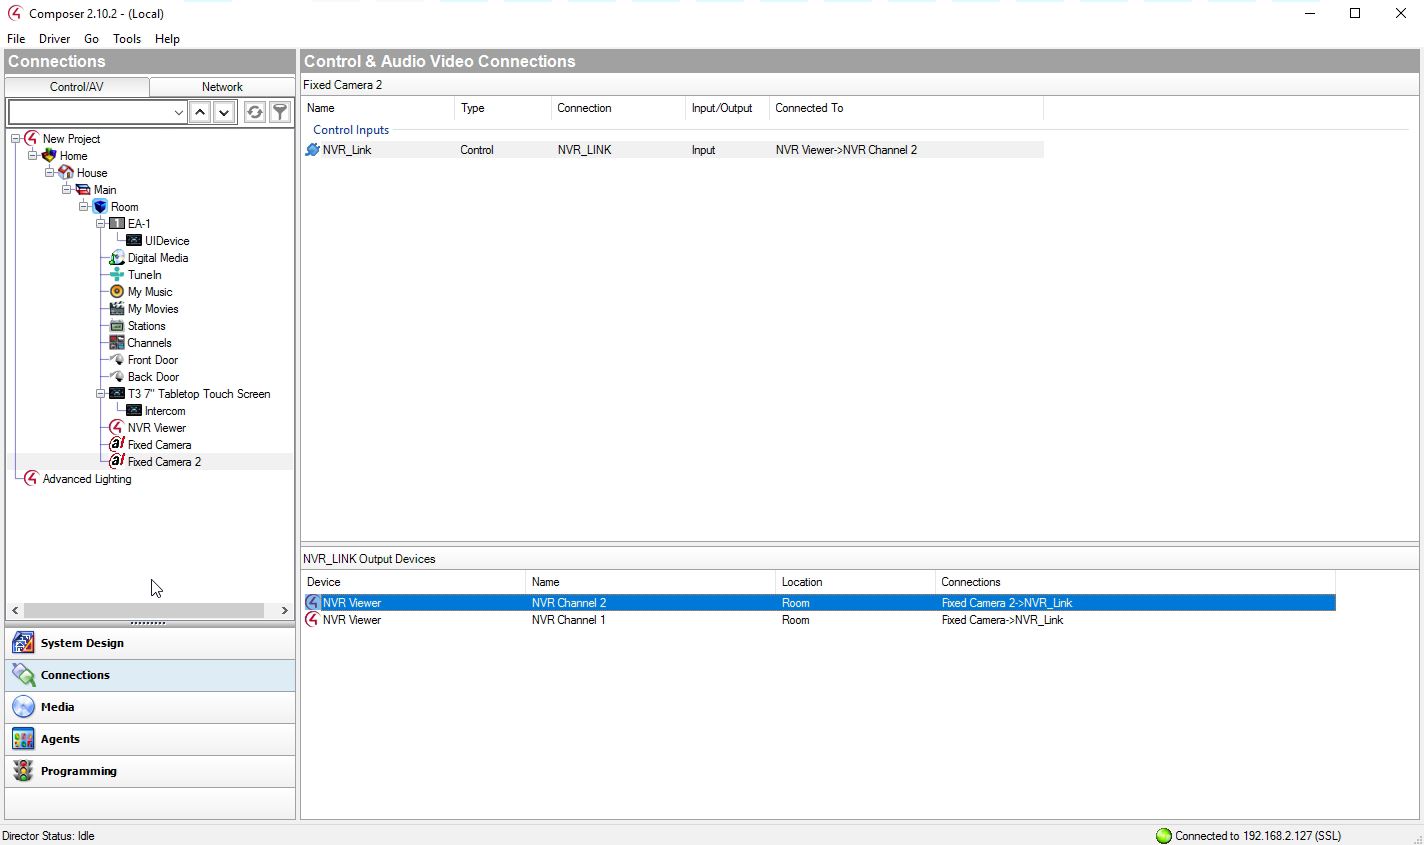Switch to the Network tab
The width and height of the screenshot is (1424, 845).
tap(222, 87)
